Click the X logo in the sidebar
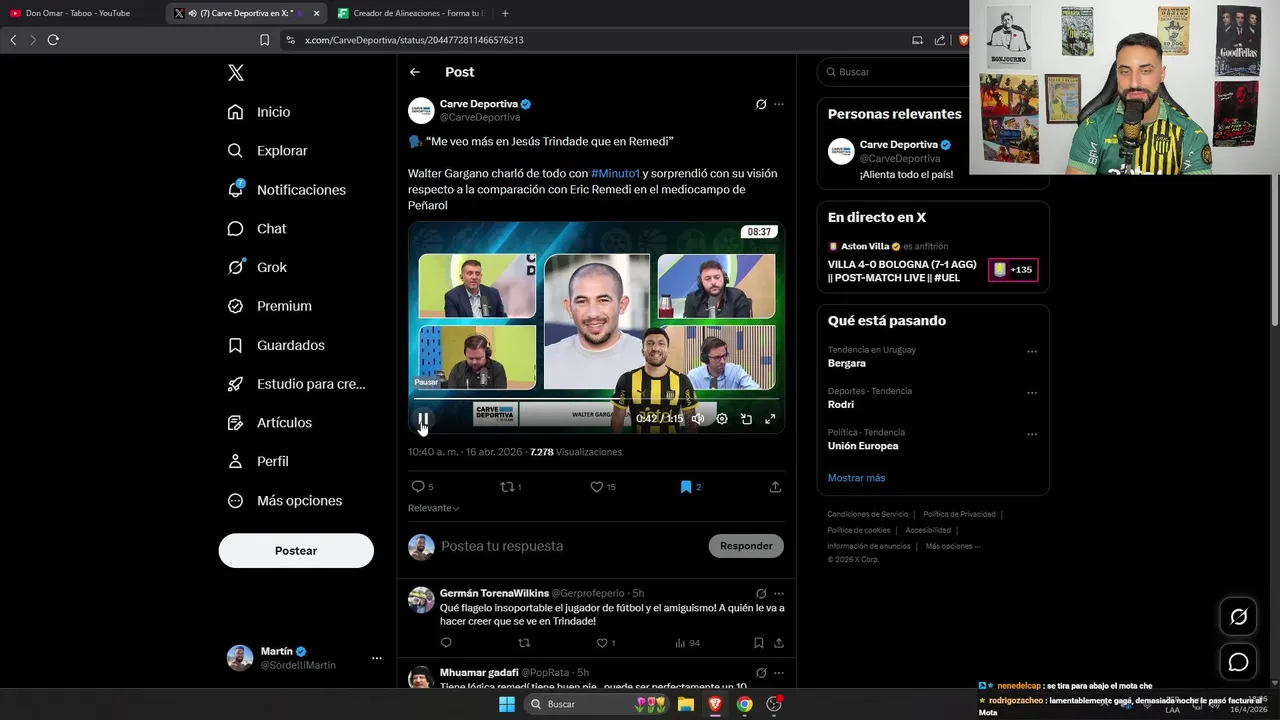 pos(235,73)
